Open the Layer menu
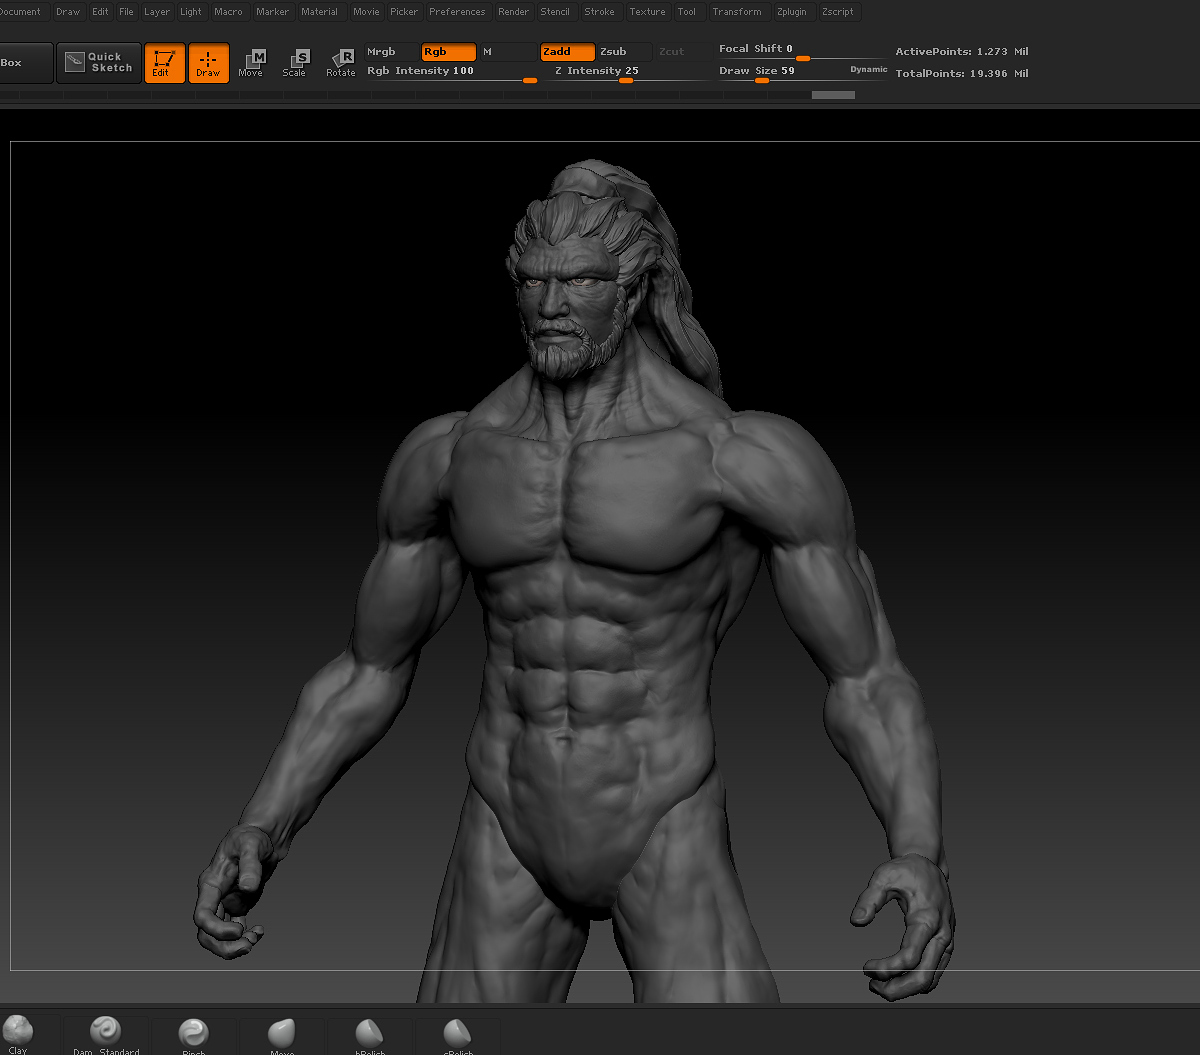This screenshot has height=1055, width=1200. tap(157, 12)
